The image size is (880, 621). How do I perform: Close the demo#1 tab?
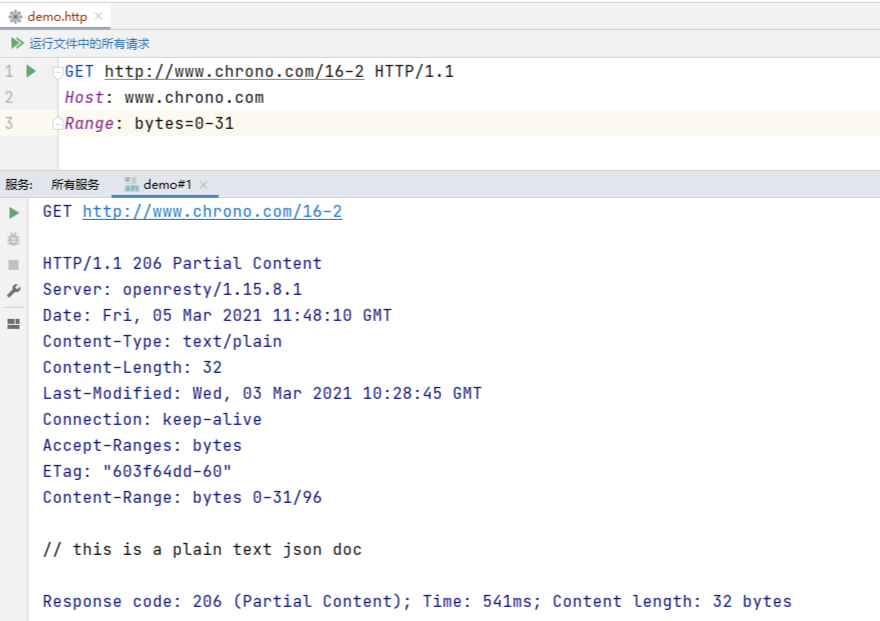click(x=204, y=185)
